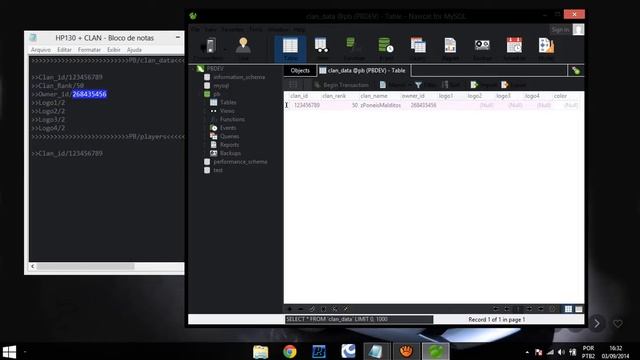Select the clan_data @pb (PBDEV) - Table tab
This screenshot has width=640, height=360.
click(362, 71)
